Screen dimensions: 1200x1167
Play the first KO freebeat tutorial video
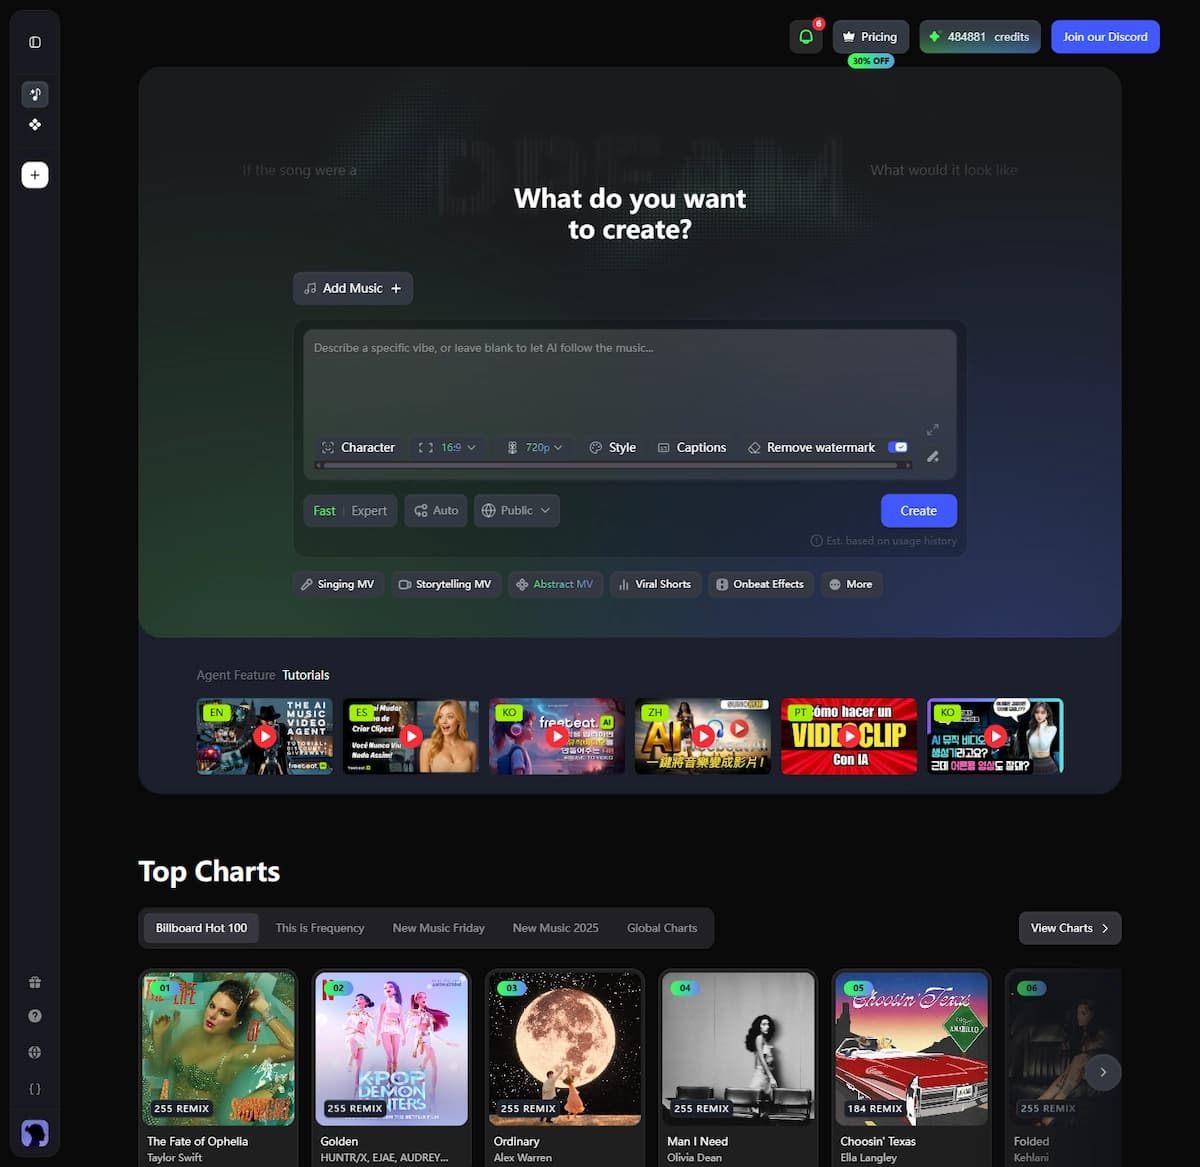click(557, 736)
